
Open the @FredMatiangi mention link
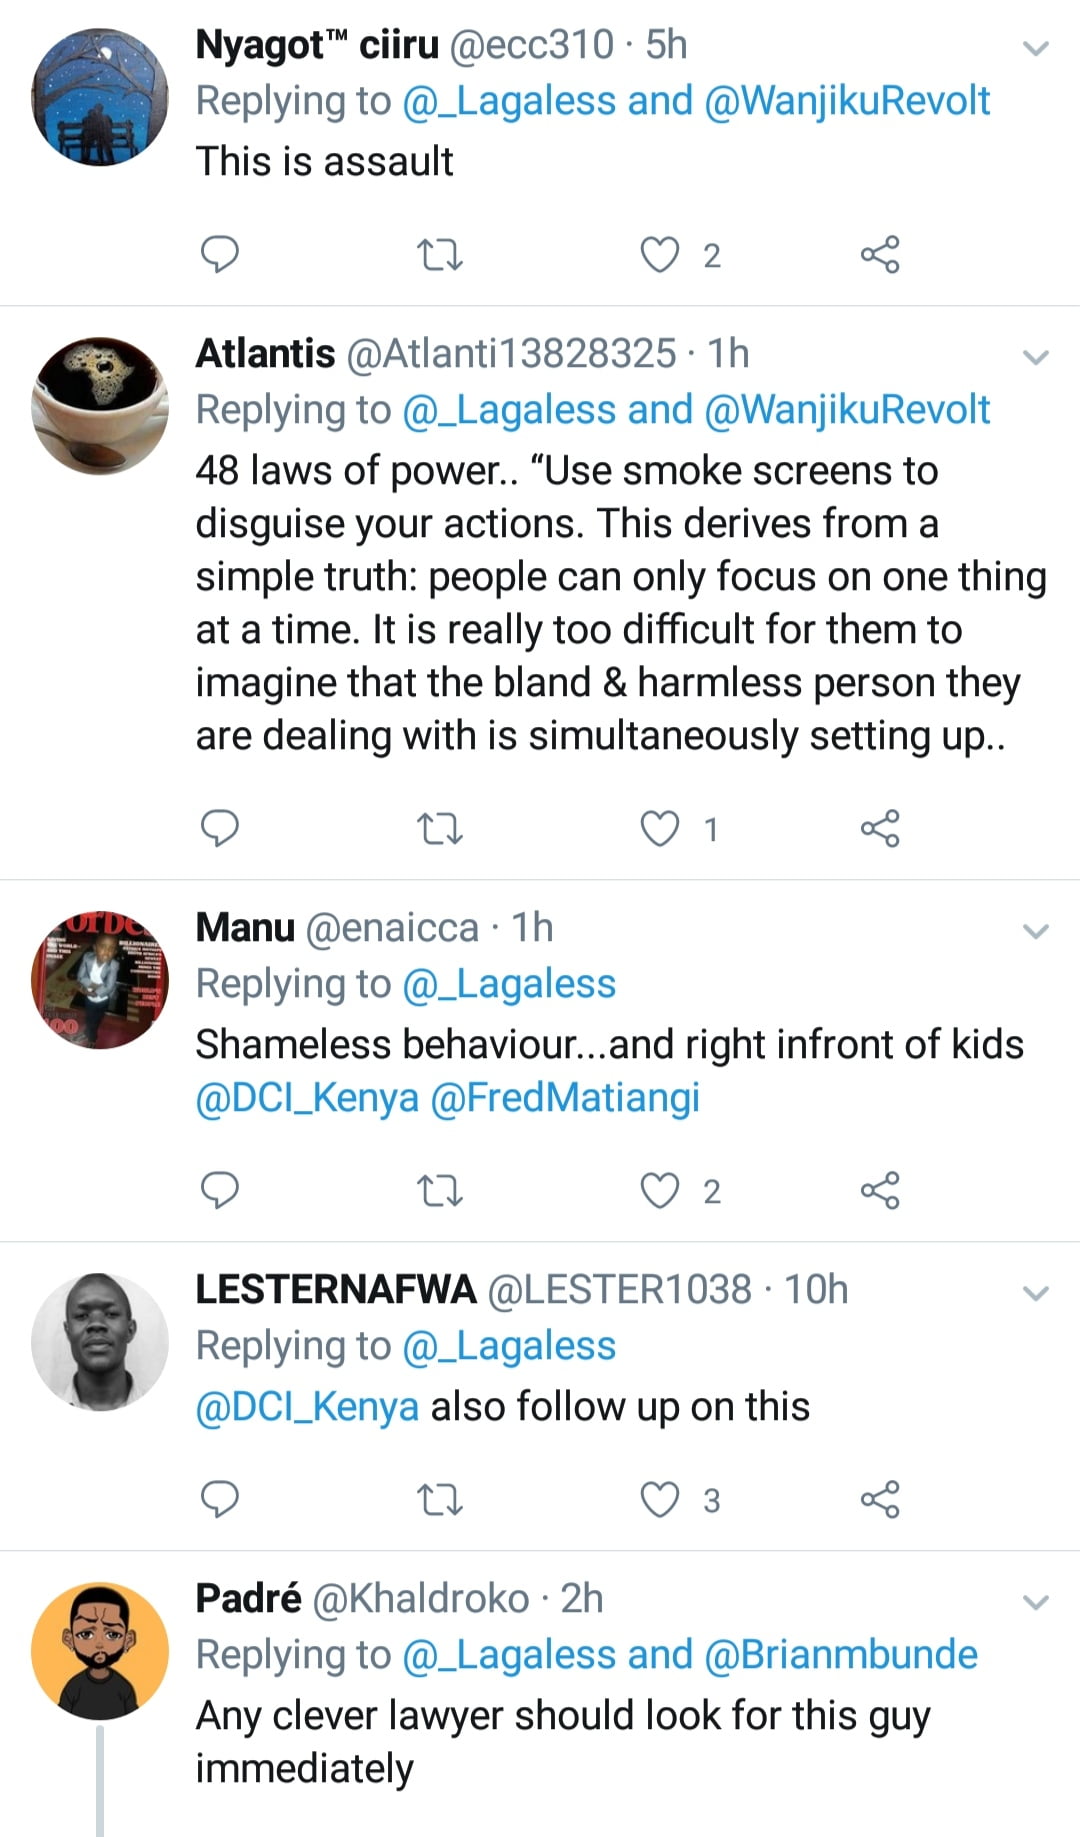tap(565, 1098)
